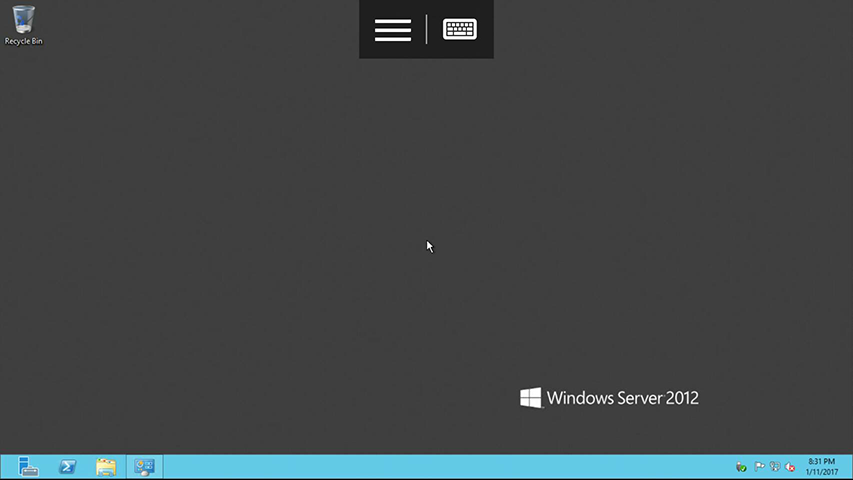Open Server Manager from the taskbar

(28, 467)
